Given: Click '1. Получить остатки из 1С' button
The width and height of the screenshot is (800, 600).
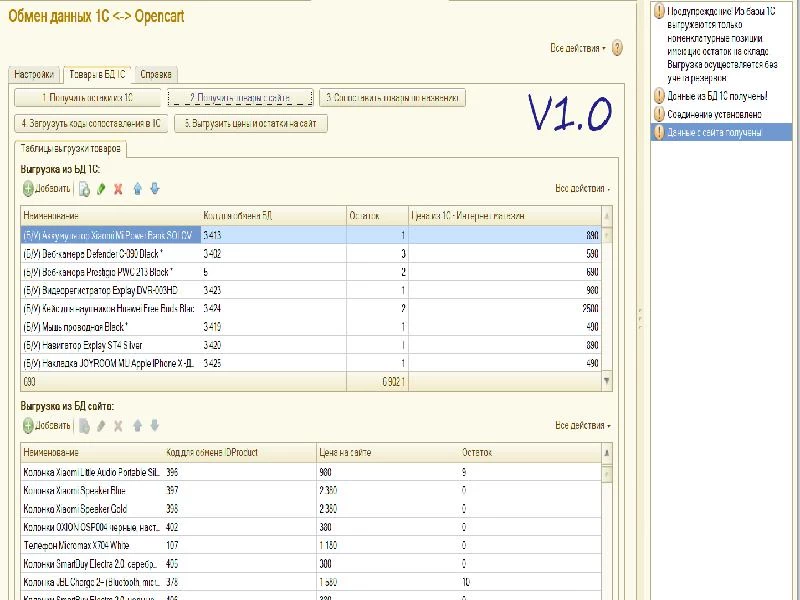Looking at the screenshot, I should [88, 97].
